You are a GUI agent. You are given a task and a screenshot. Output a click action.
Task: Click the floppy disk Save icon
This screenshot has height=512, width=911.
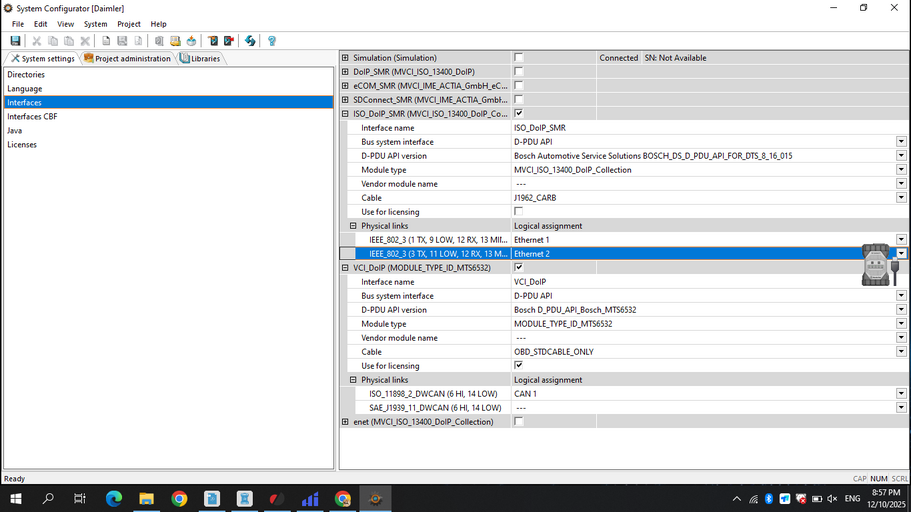coord(16,41)
